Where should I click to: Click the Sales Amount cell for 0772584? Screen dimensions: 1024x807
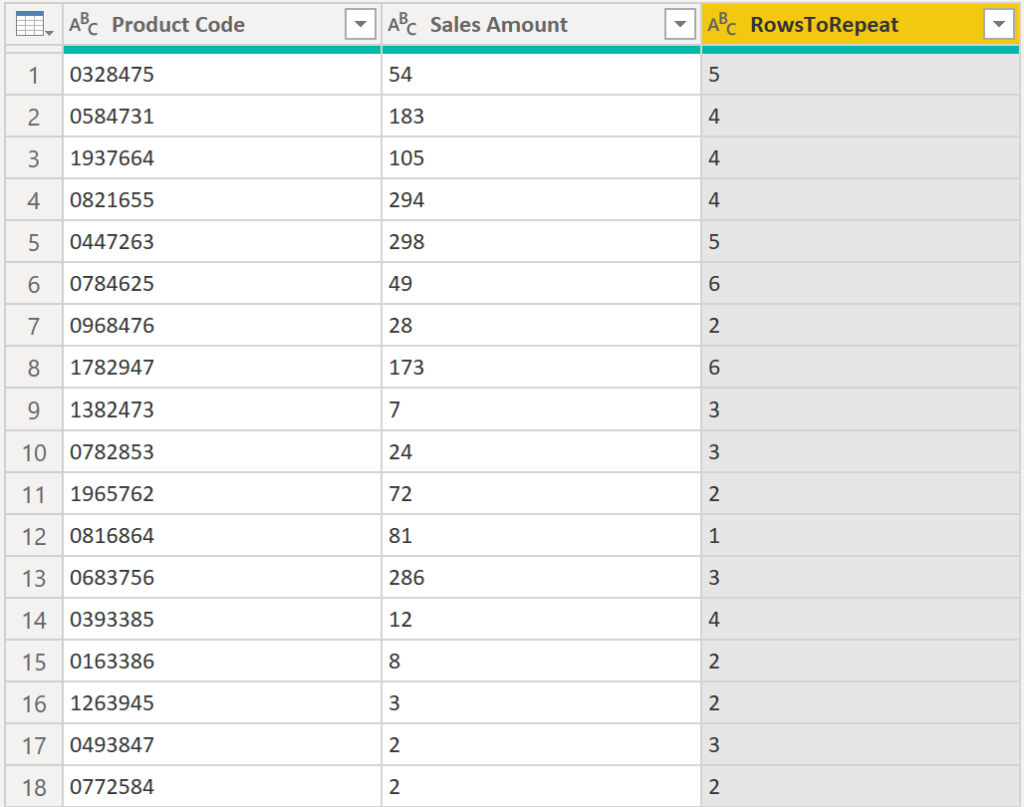(541, 786)
